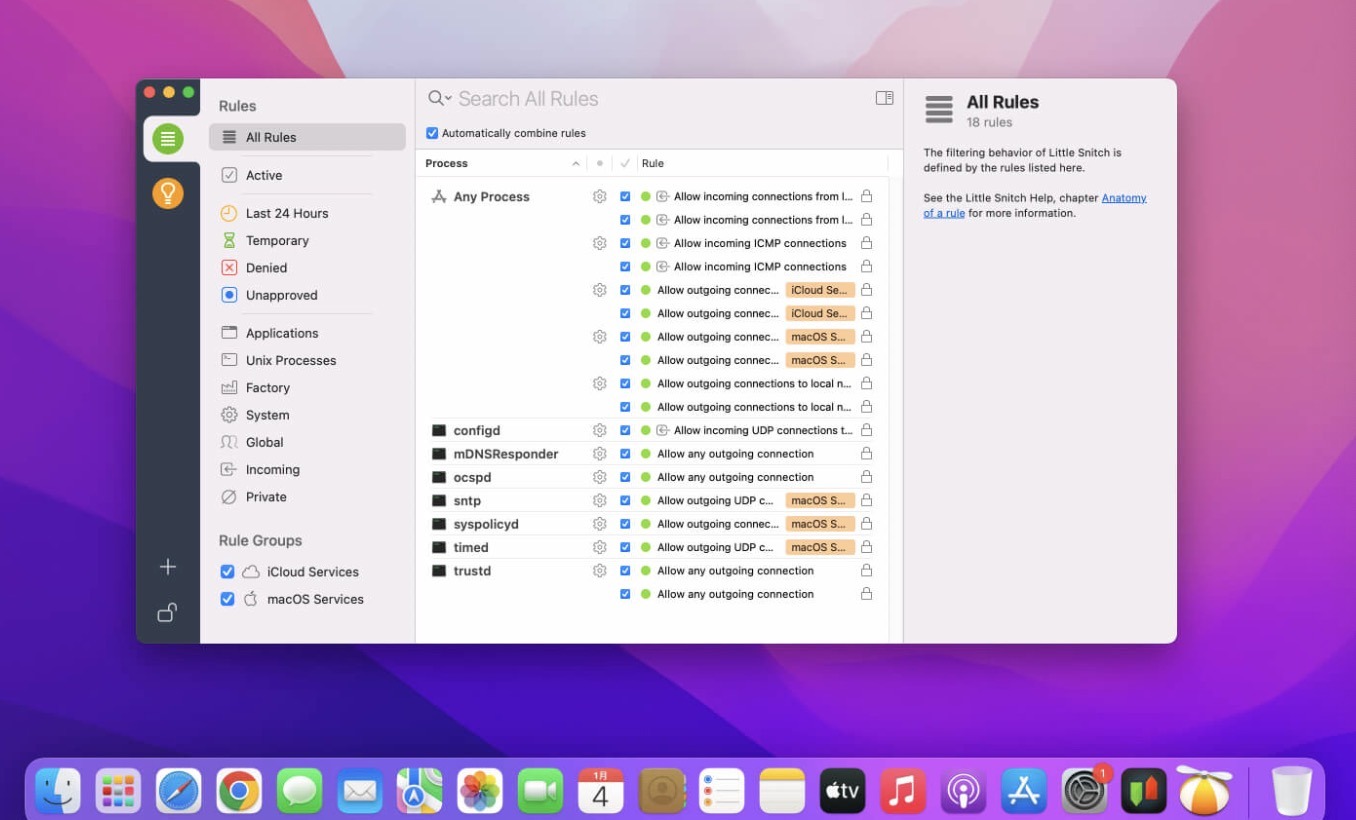Click lock icon on trustd rule

[866, 571]
